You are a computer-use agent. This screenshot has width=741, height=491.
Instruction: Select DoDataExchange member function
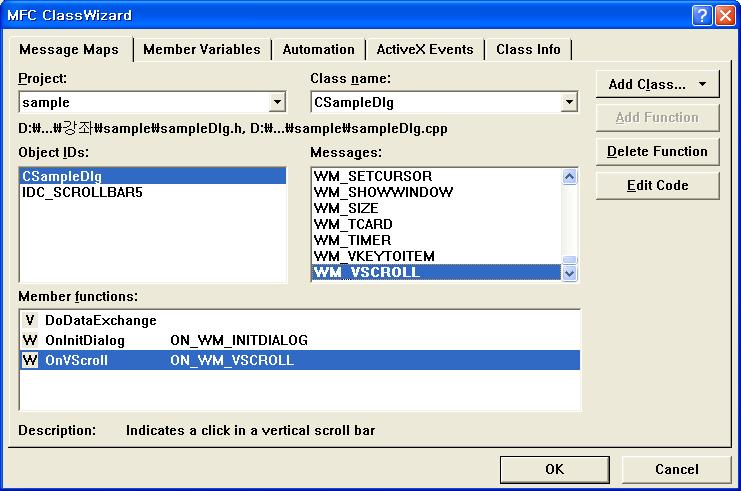tap(300, 320)
